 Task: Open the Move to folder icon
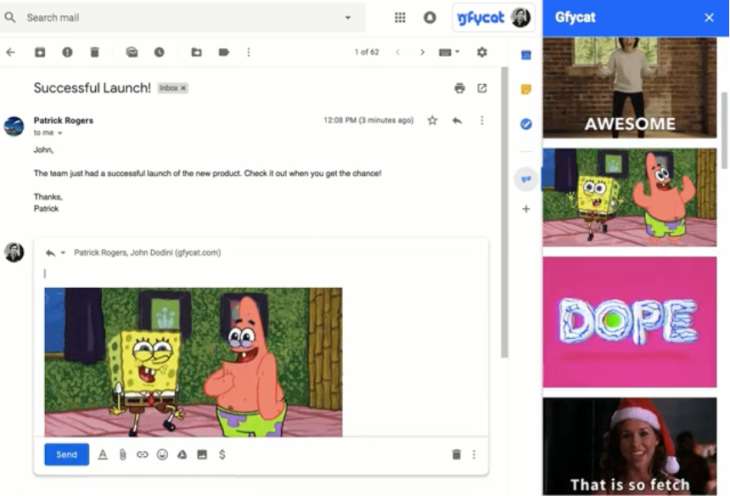click(196, 52)
